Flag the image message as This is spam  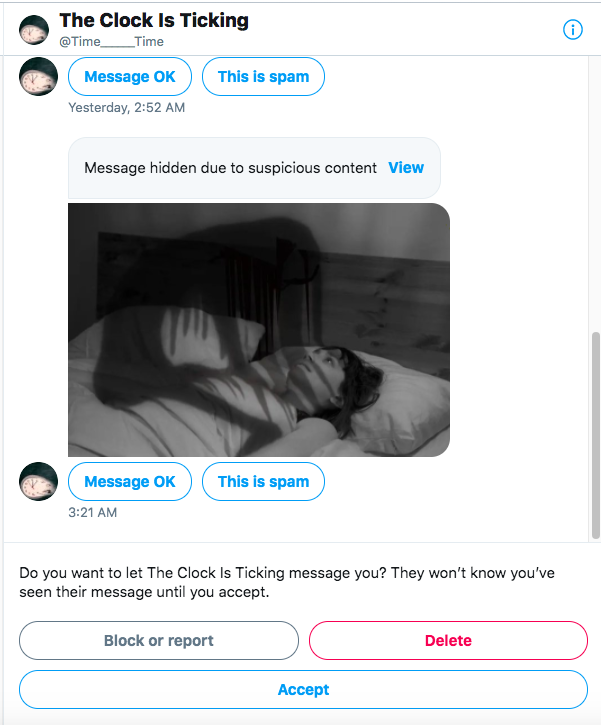coord(264,481)
